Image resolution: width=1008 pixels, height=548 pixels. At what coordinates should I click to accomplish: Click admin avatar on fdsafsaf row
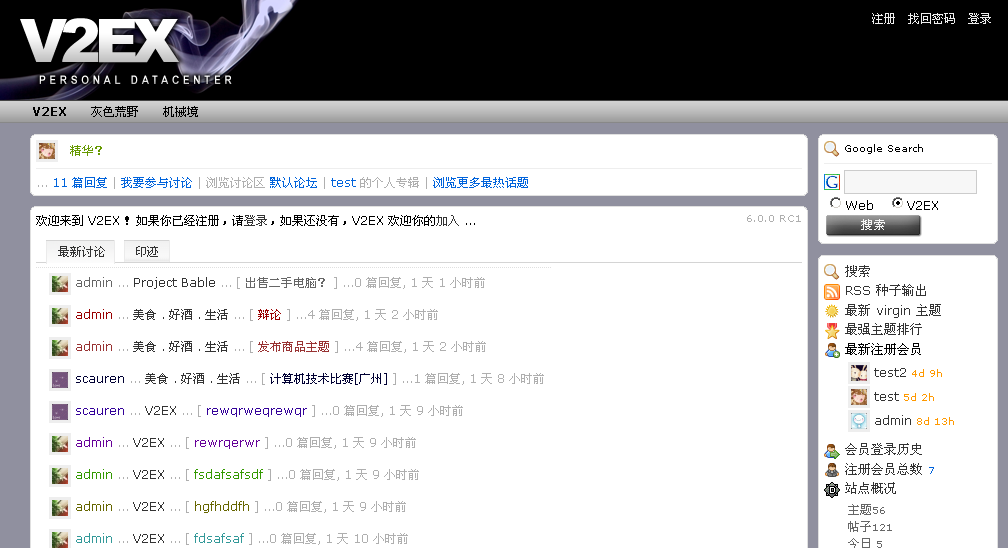point(60,539)
